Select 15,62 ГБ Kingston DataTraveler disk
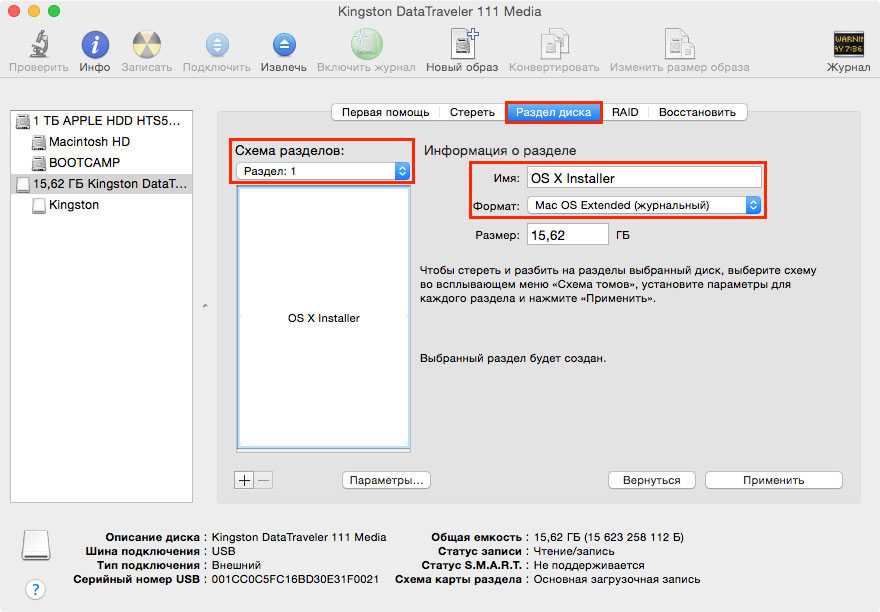Viewport: 880px width, 612px height. (101, 184)
